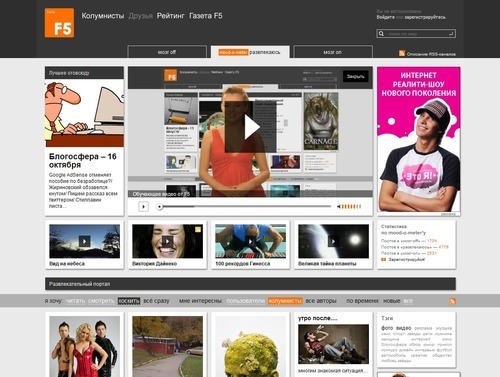The image size is (500, 377).
Task: Click the фото tag
Action: 387,328
